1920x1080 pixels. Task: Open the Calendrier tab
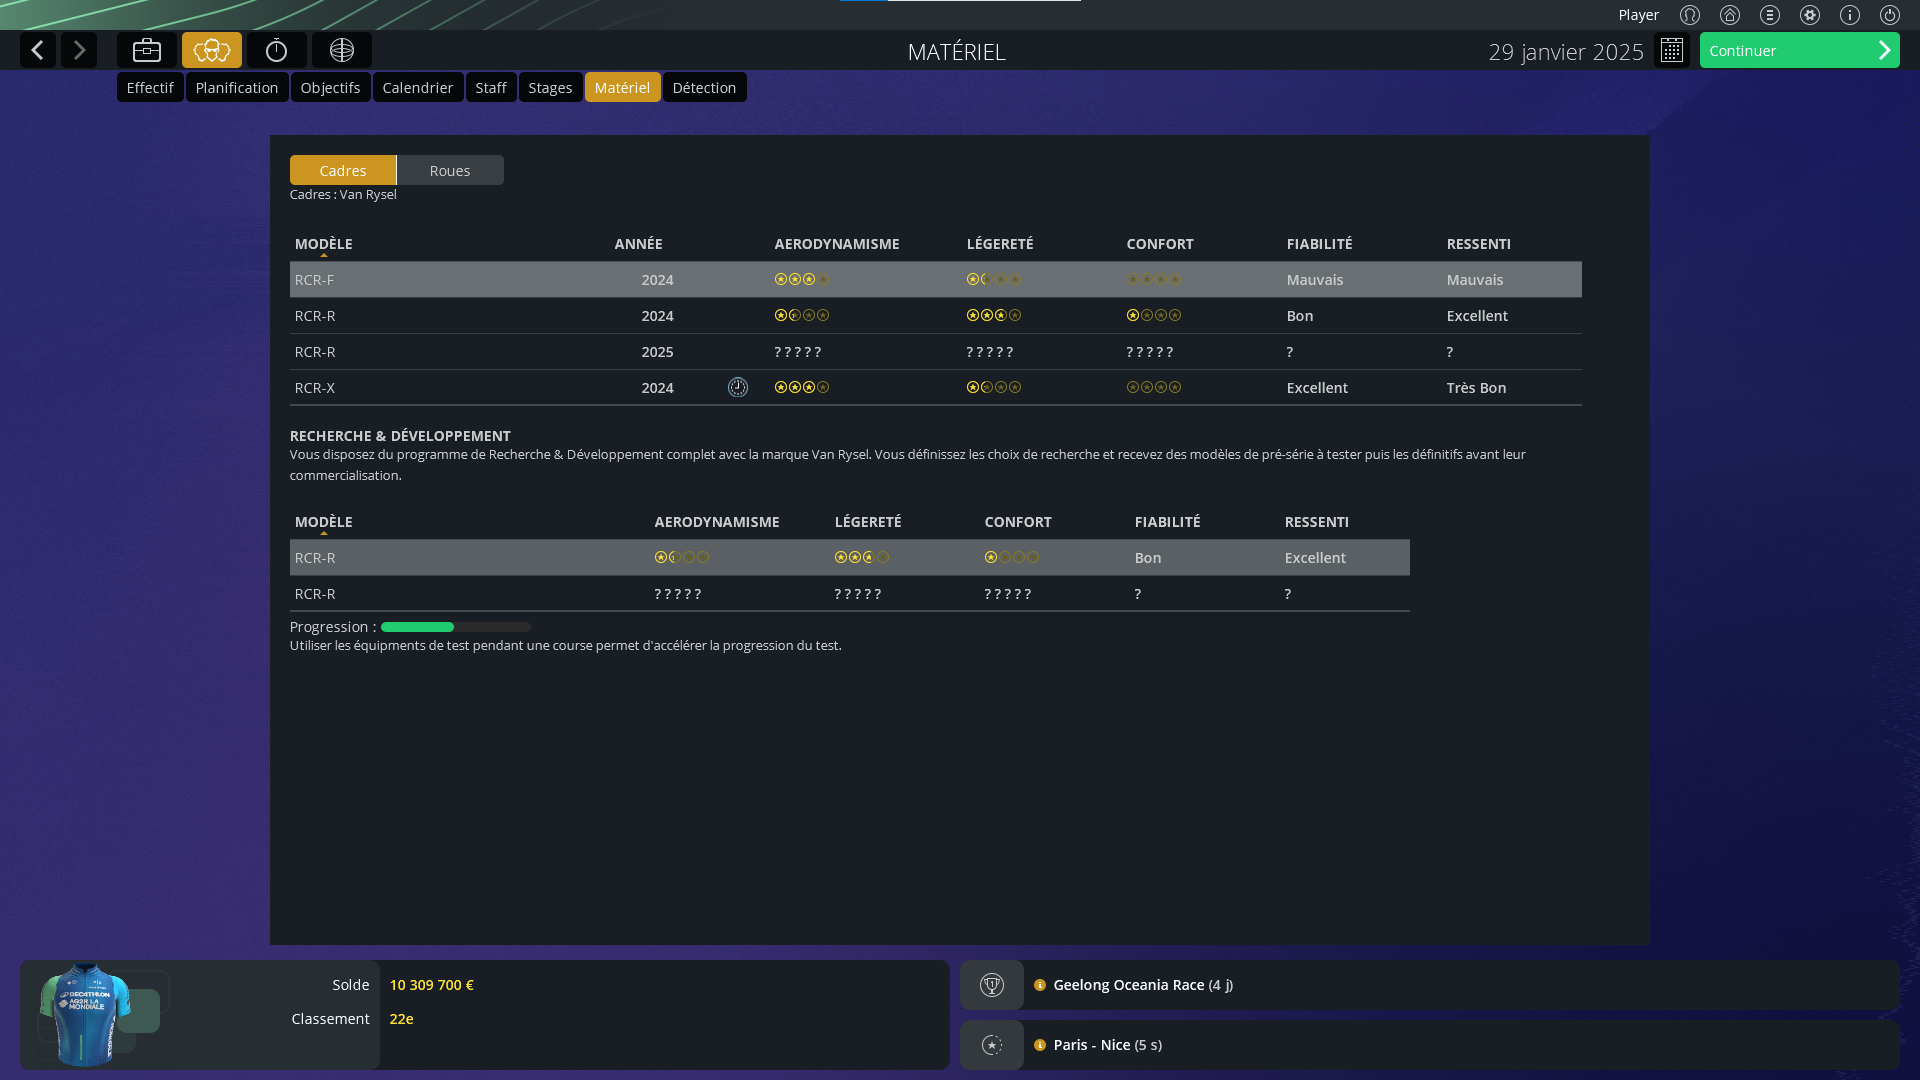(x=418, y=87)
